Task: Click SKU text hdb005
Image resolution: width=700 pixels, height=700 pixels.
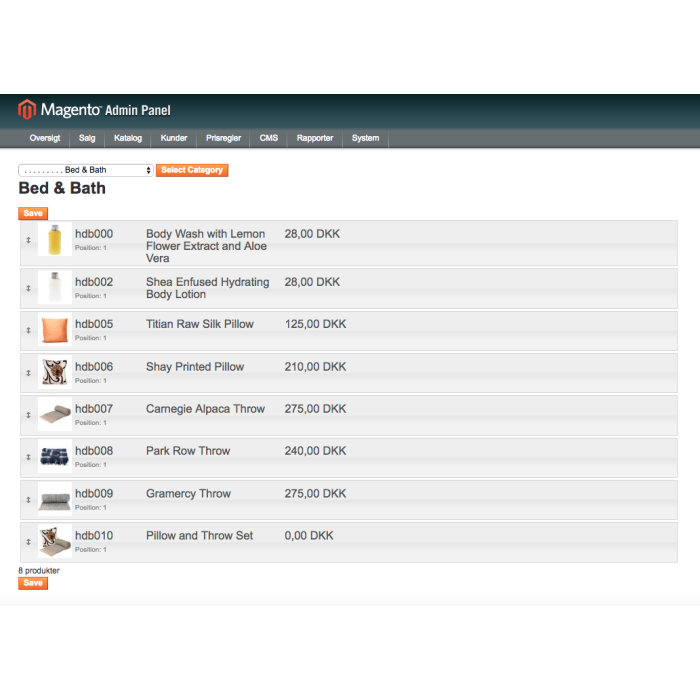Action: coord(94,324)
